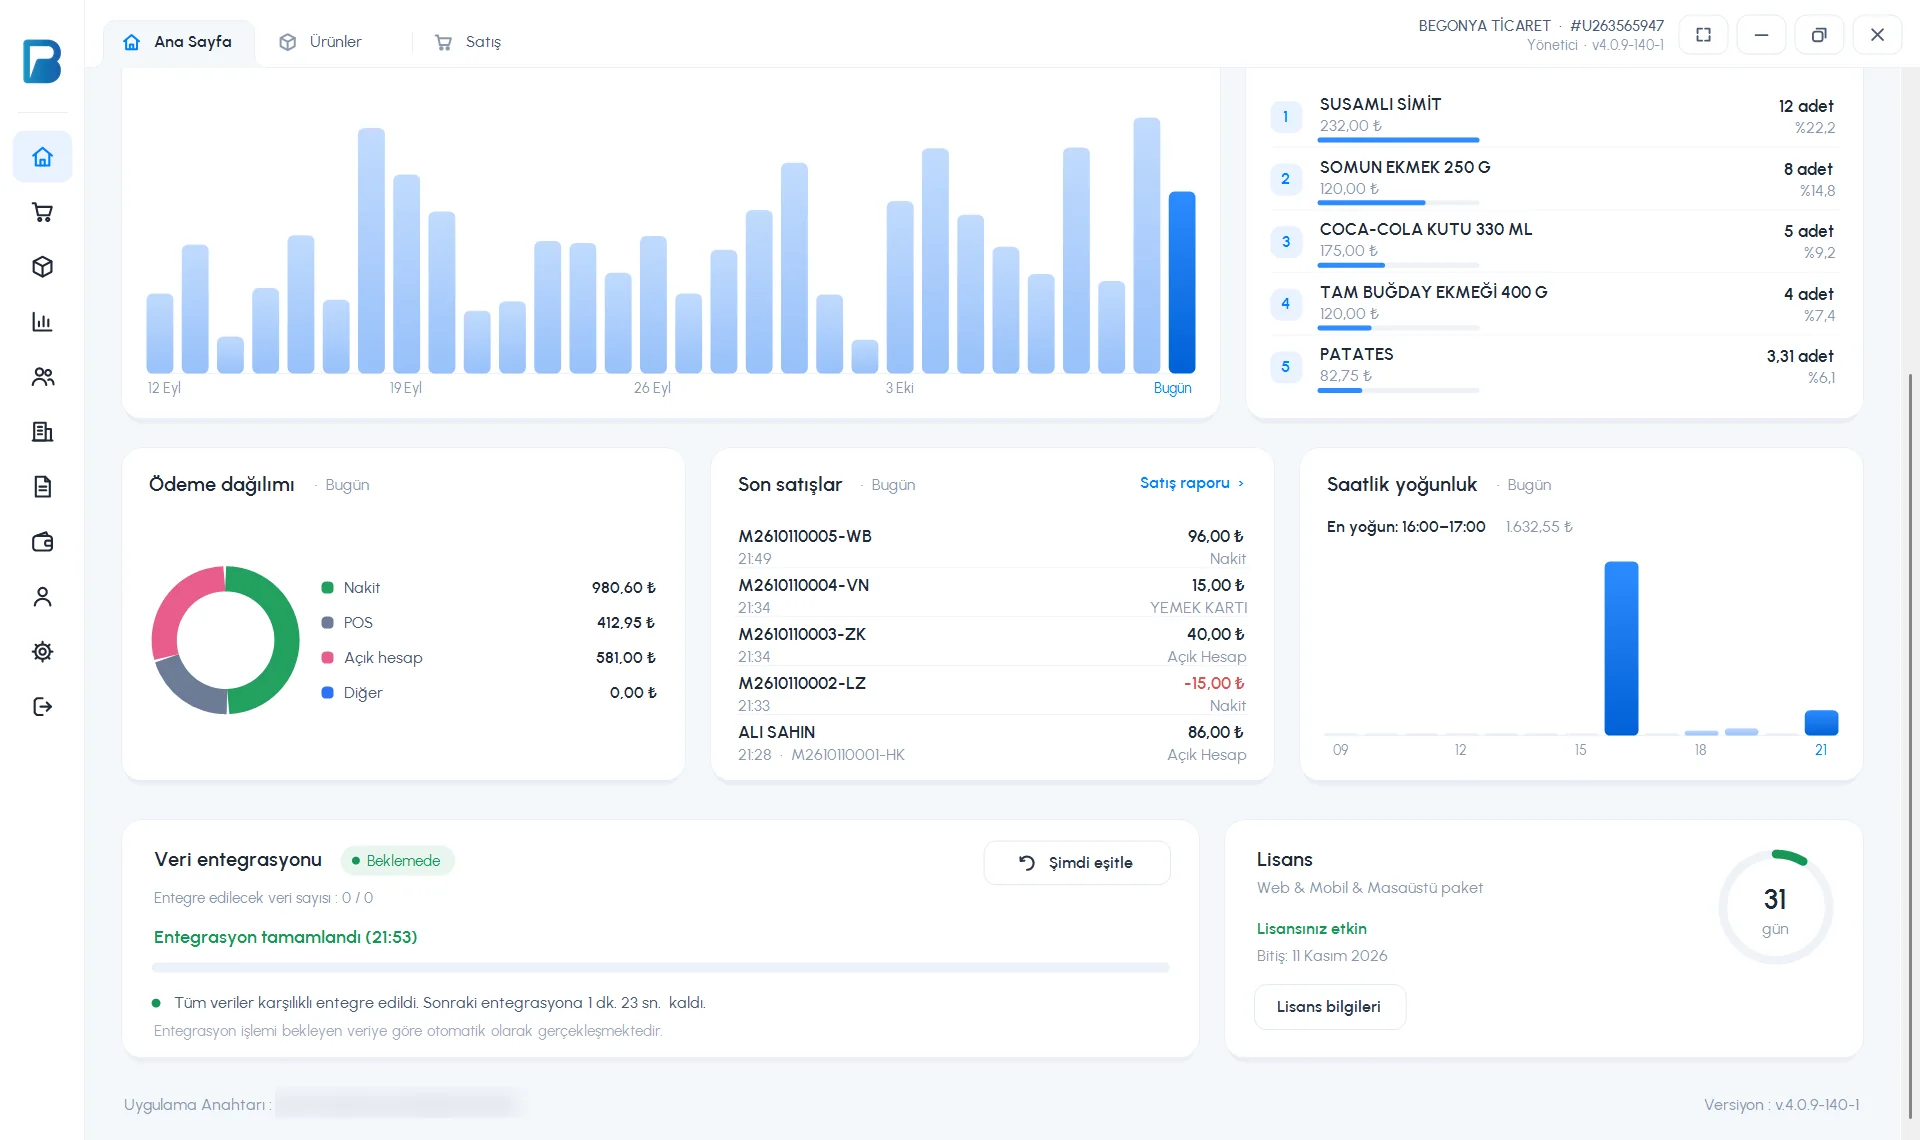Screen dimensions: 1920x1140
Task: Click the app logo at top left
Action: 42,61
